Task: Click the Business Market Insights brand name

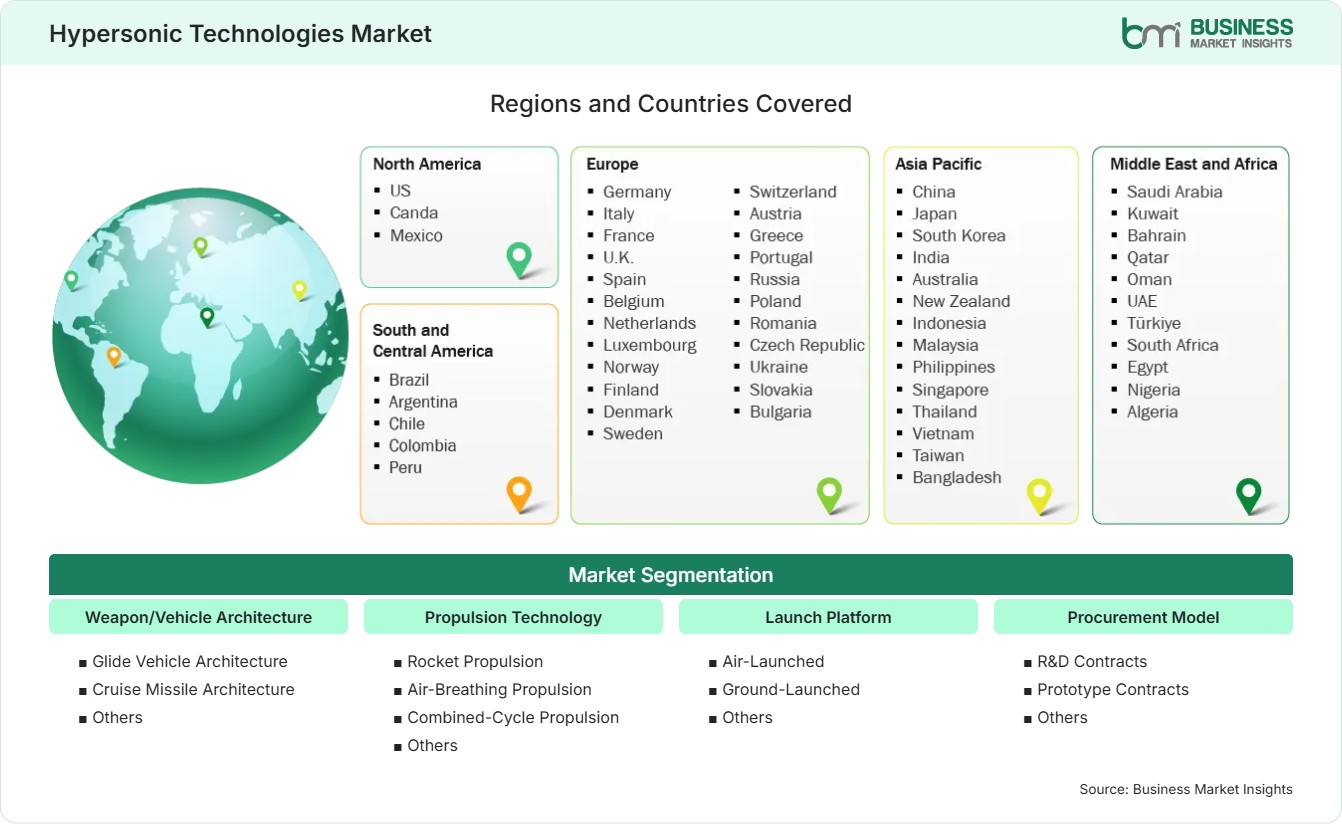Action: 1241,33
